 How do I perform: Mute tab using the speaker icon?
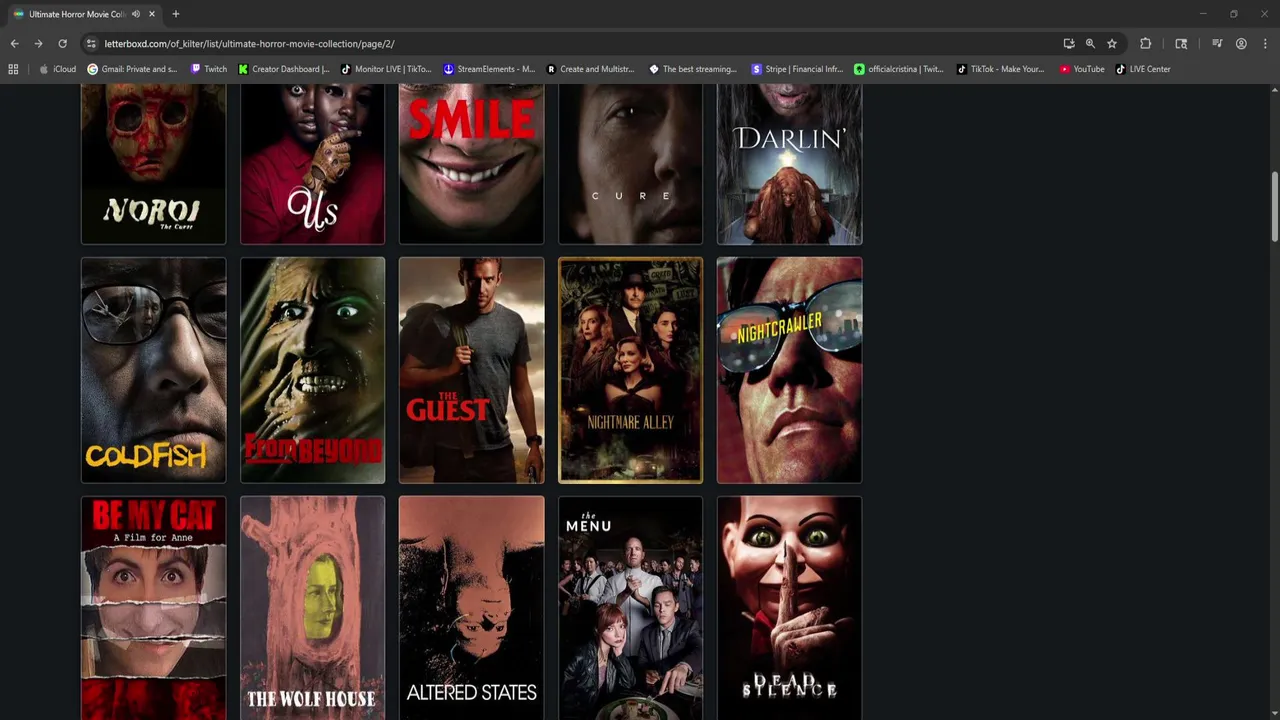pyautogui.click(x=135, y=14)
